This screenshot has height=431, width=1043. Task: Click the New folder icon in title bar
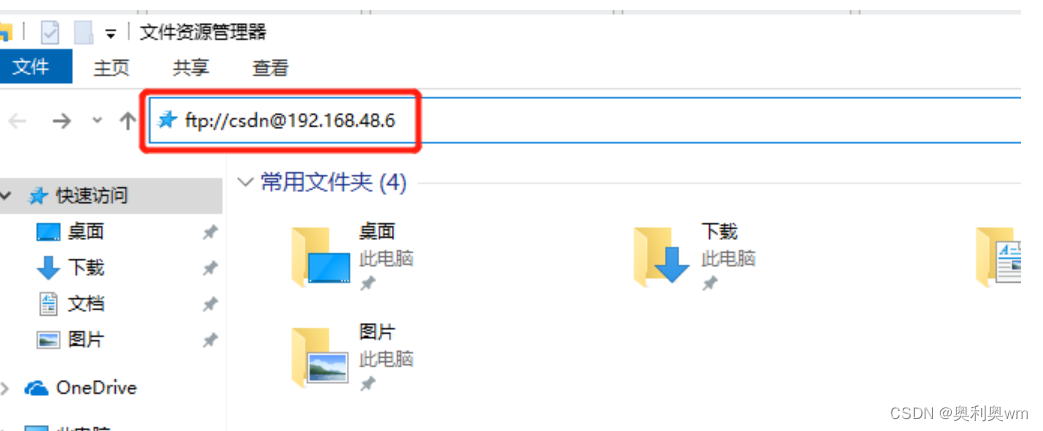(x=84, y=32)
